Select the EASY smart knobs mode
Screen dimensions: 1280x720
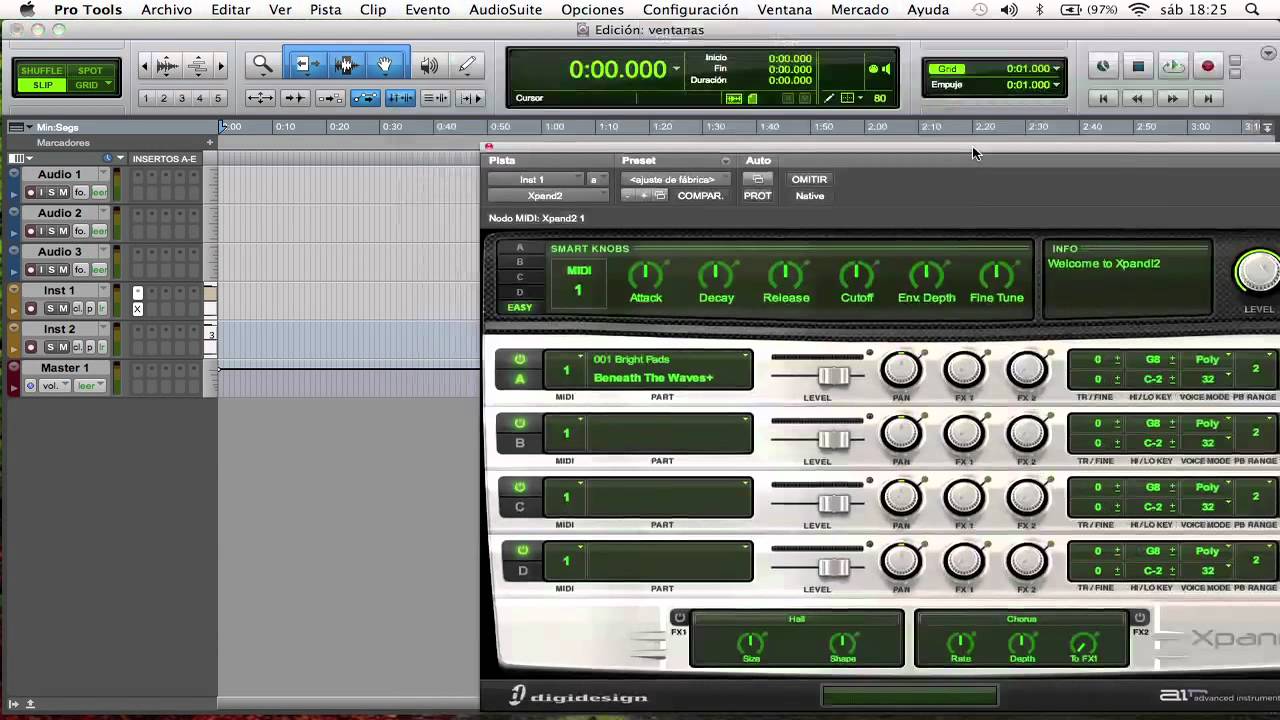(519, 307)
